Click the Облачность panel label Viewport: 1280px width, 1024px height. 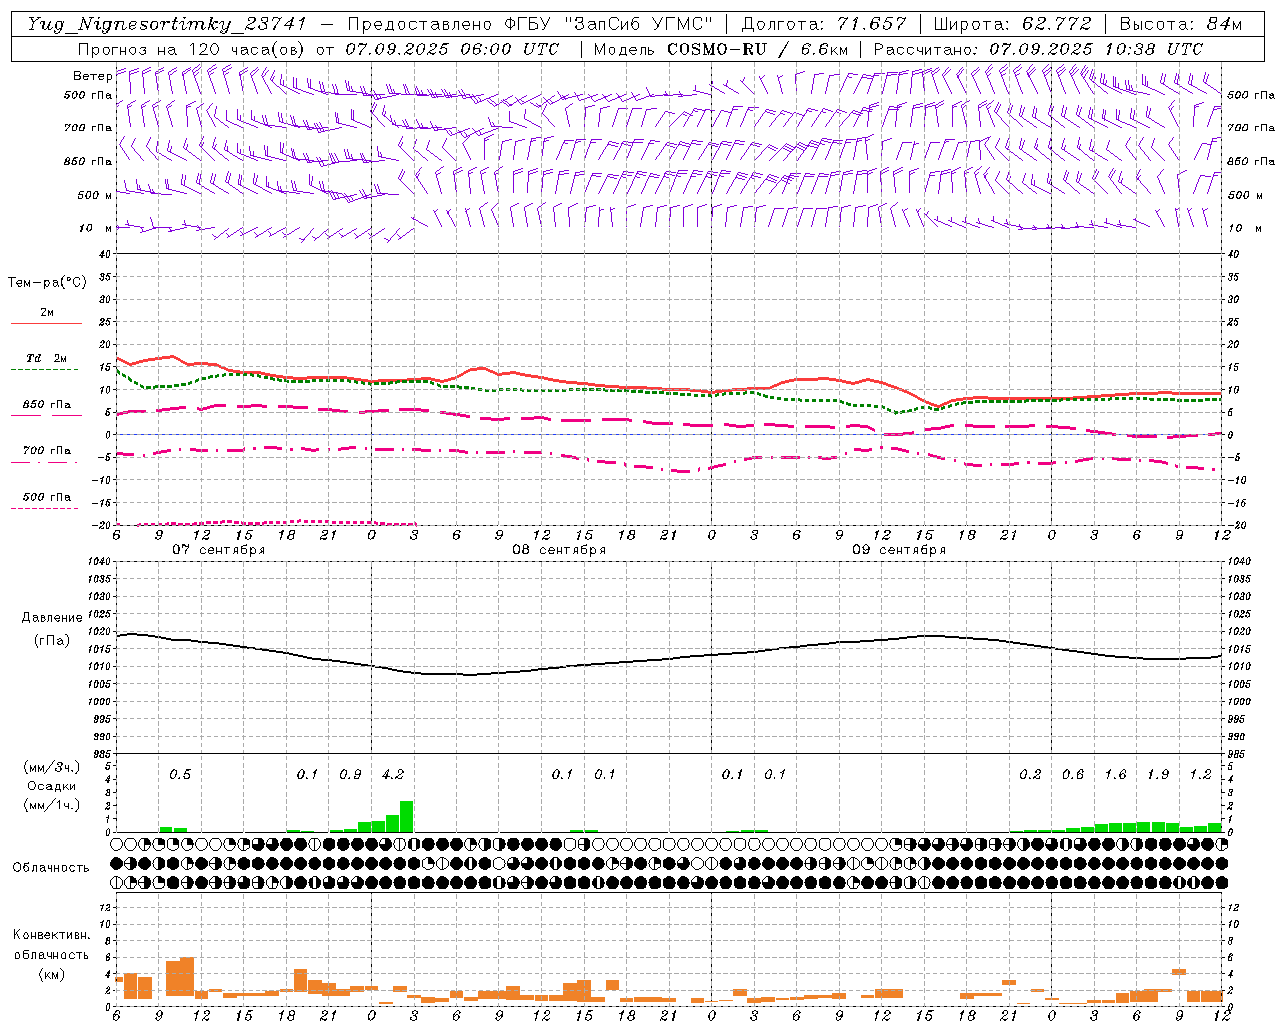(x=51, y=868)
